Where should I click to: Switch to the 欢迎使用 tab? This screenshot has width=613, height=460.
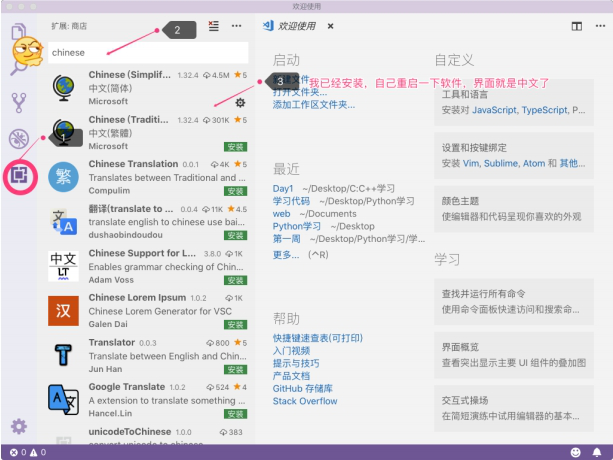pos(297,26)
